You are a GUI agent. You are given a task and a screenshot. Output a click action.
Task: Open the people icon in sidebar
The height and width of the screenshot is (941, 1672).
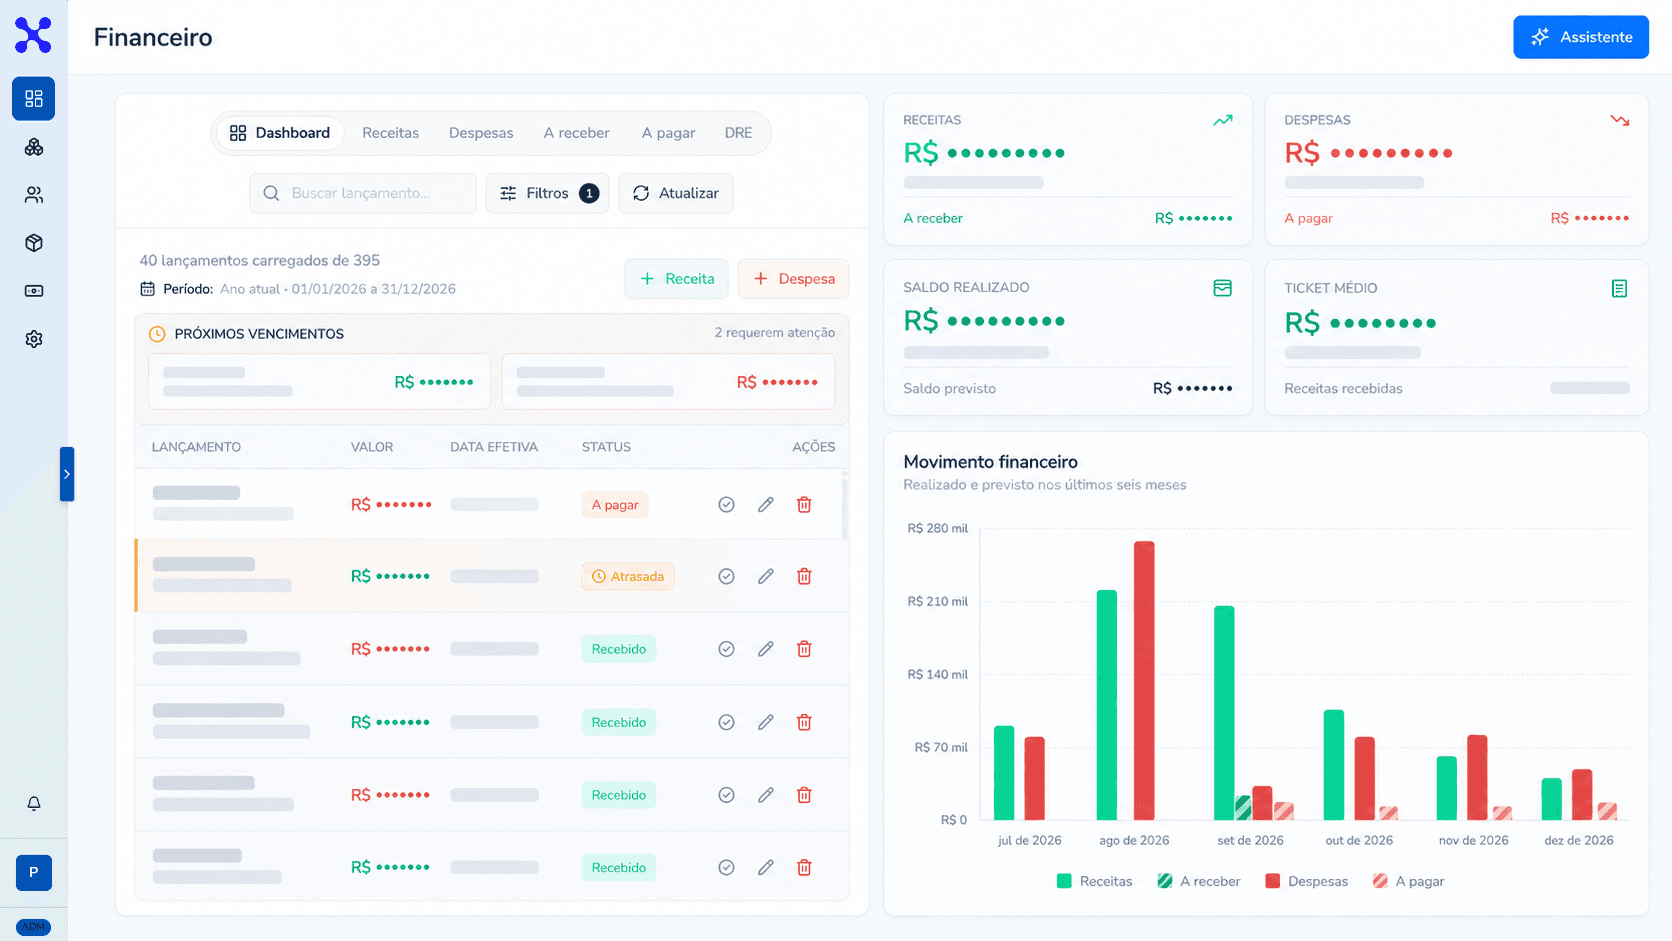(x=33, y=195)
